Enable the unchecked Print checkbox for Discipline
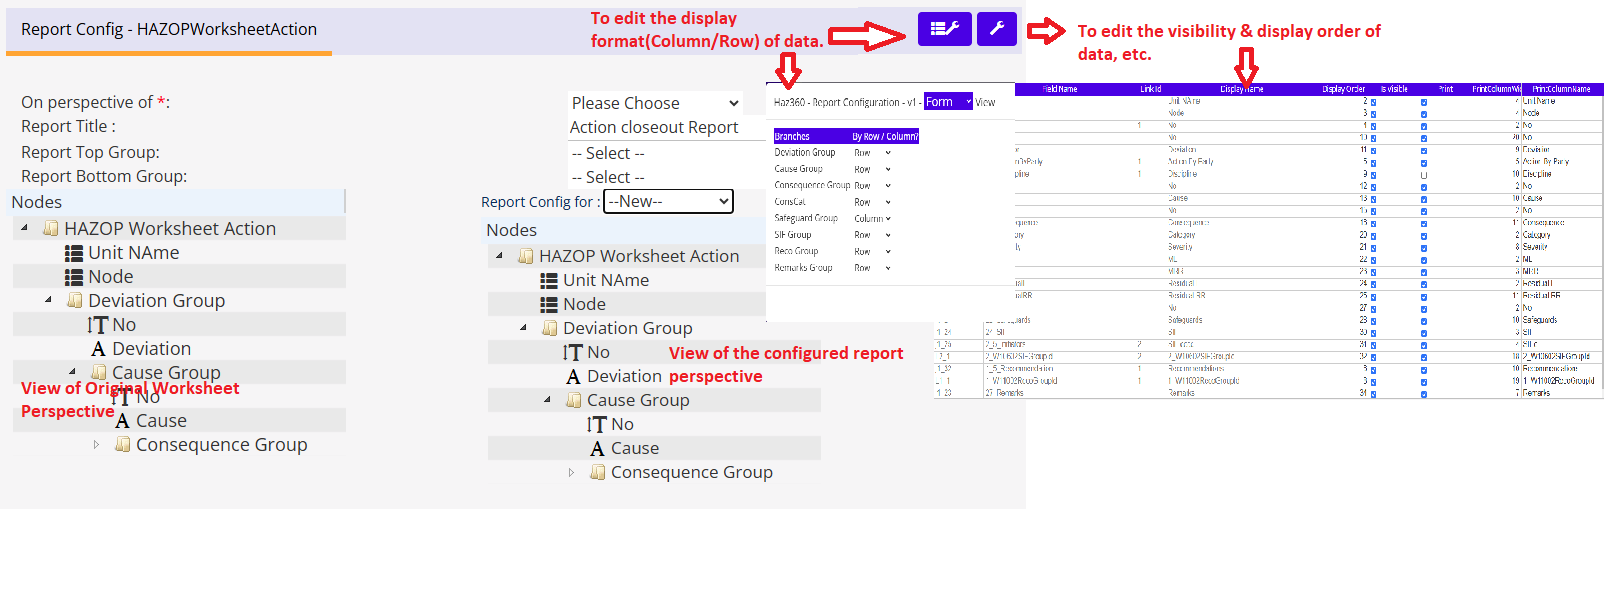The image size is (1609, 599). point(1424,175)
